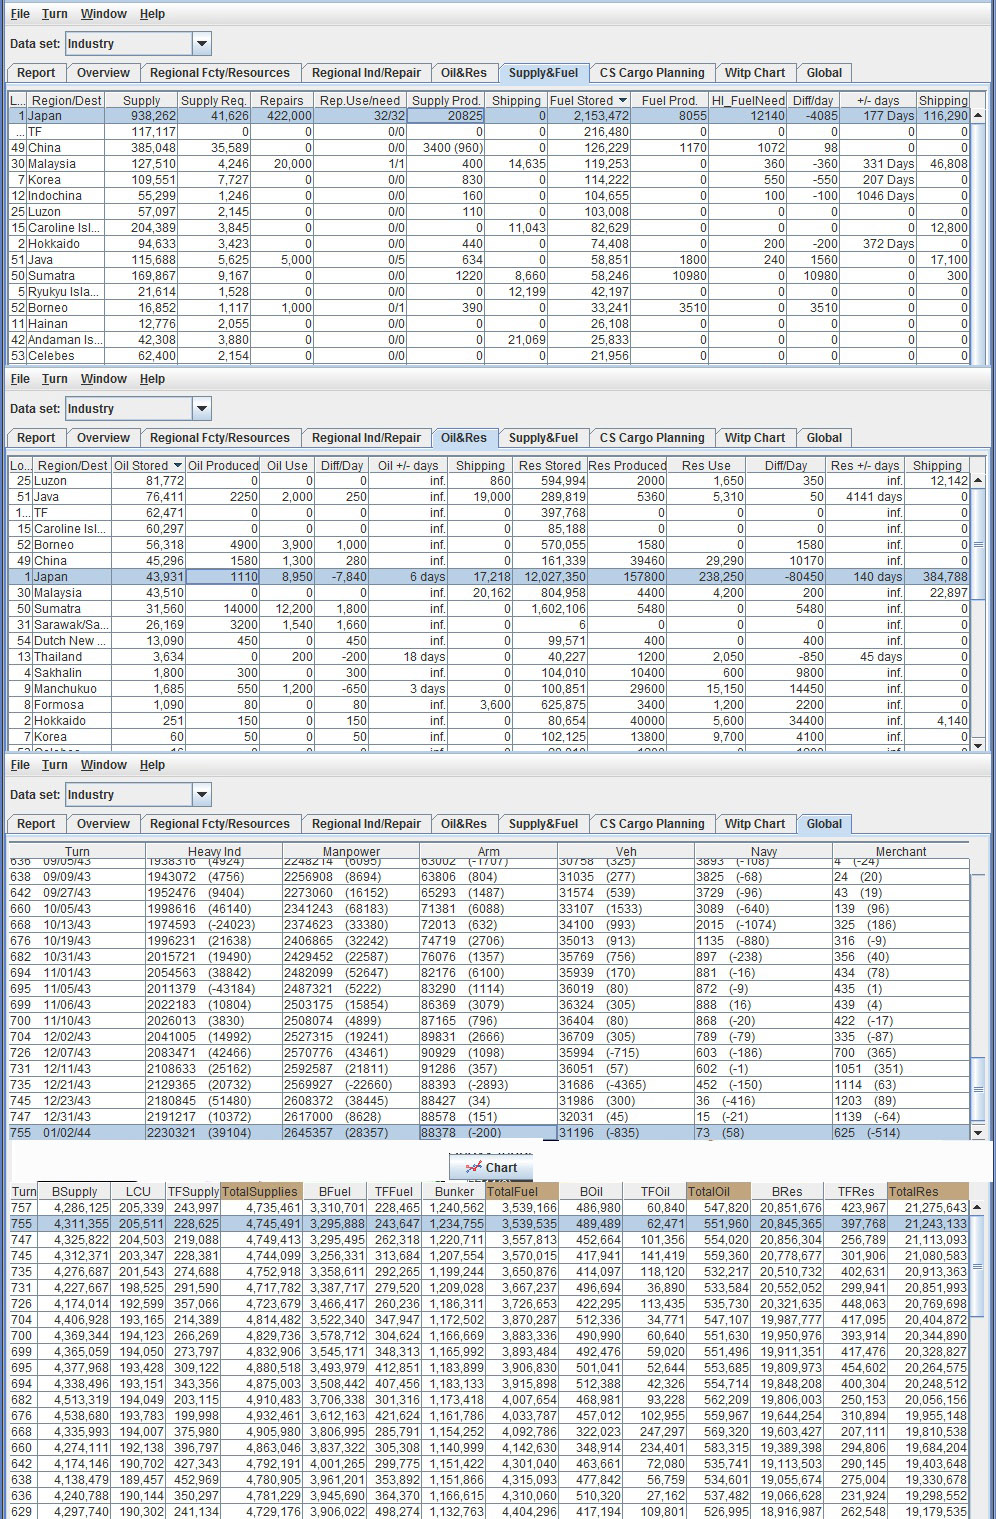Click the TotalSupplies column header
This screenshot has width=996, height=1519.
(x=260, y=1191)
